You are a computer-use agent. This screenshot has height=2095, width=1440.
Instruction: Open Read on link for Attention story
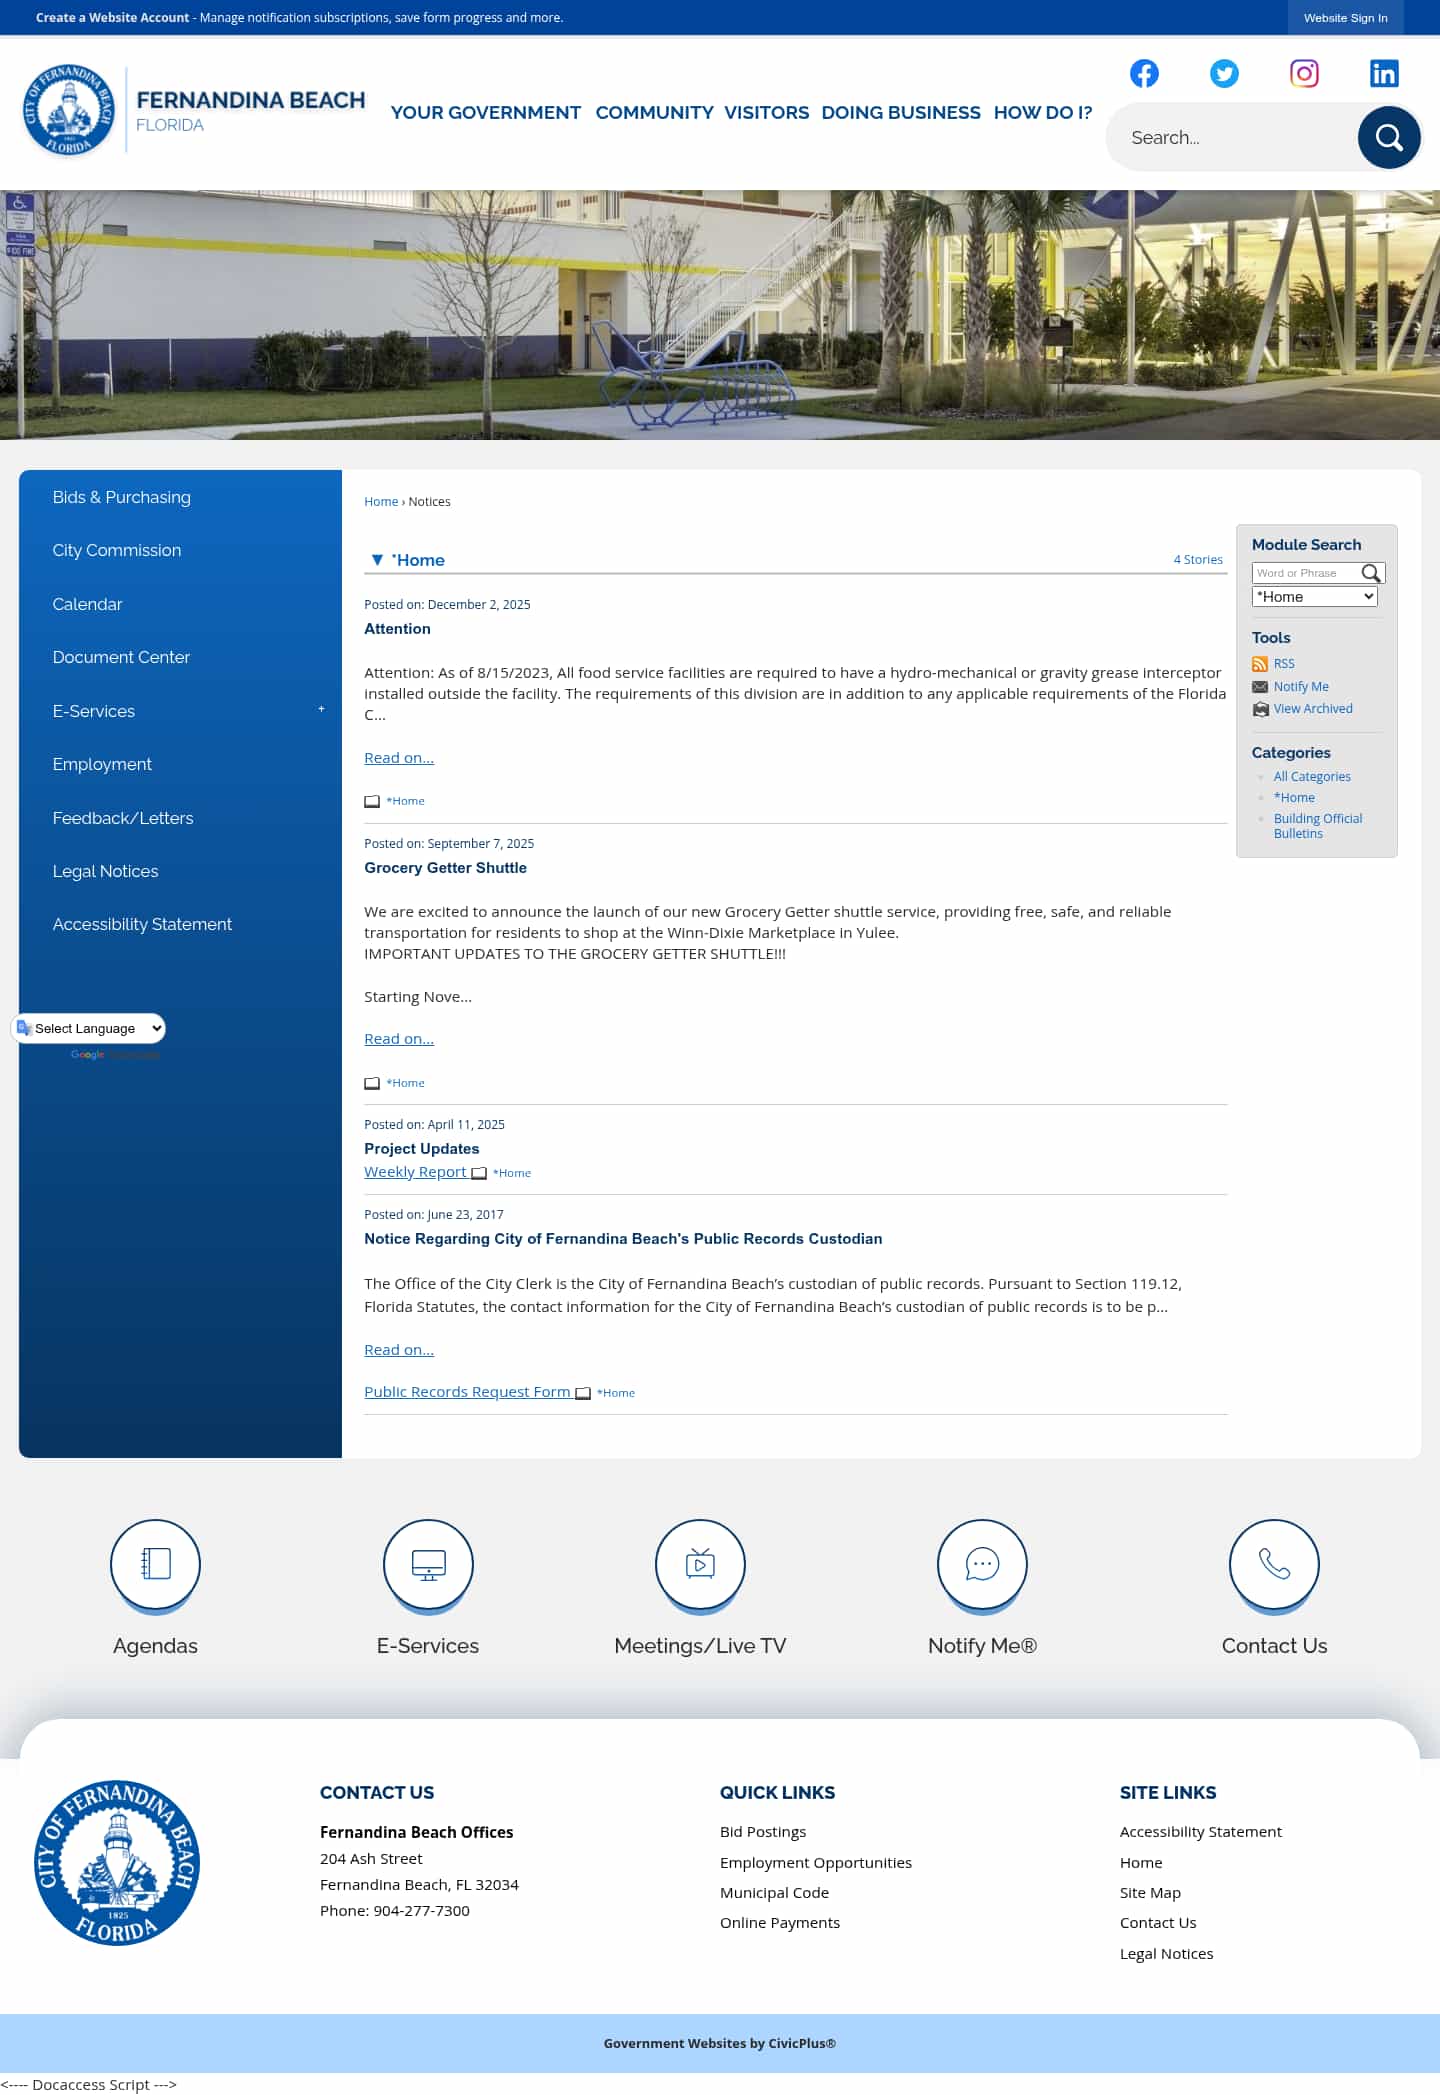tap(399, 758)
